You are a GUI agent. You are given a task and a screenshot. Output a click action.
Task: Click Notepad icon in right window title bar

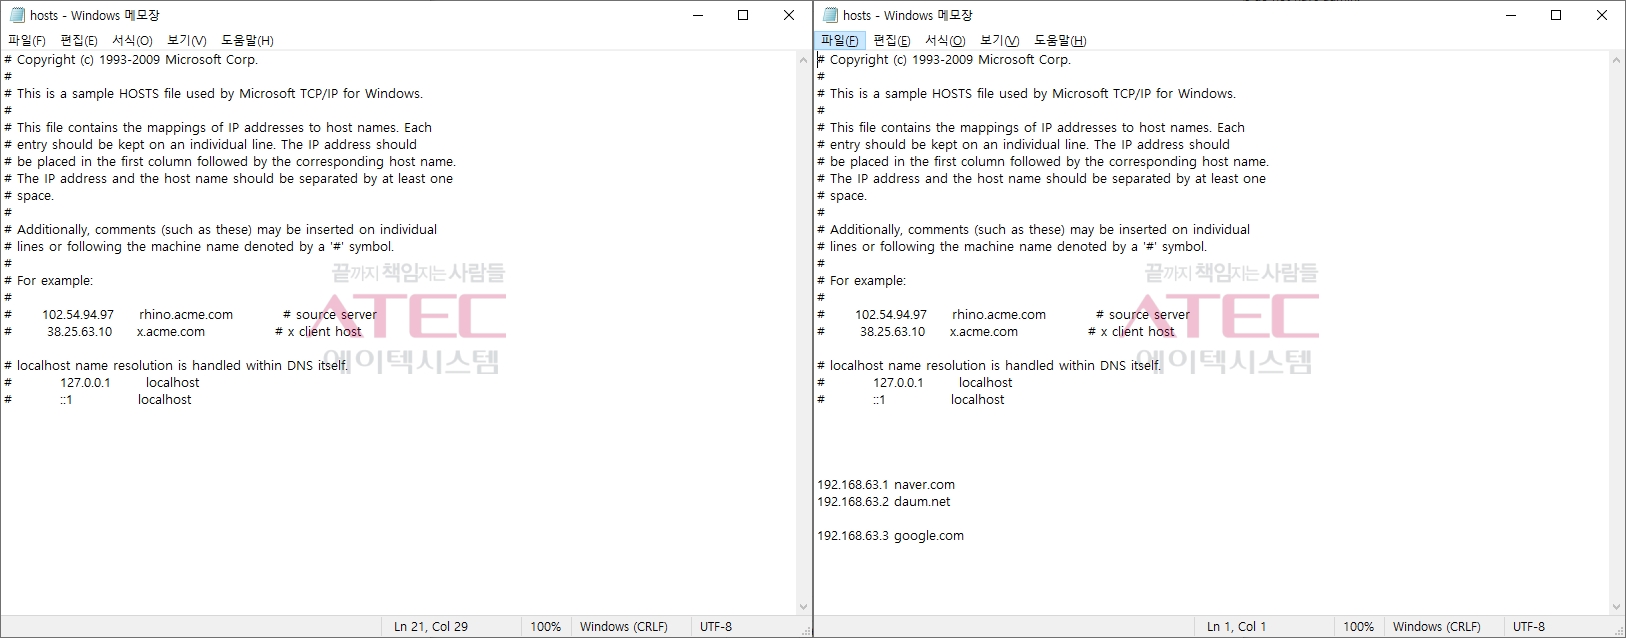pyautogui.click(x=830, y=15)
